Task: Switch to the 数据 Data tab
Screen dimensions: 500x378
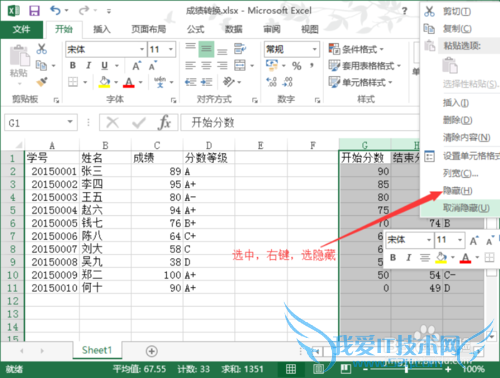Action: (233, 30)
